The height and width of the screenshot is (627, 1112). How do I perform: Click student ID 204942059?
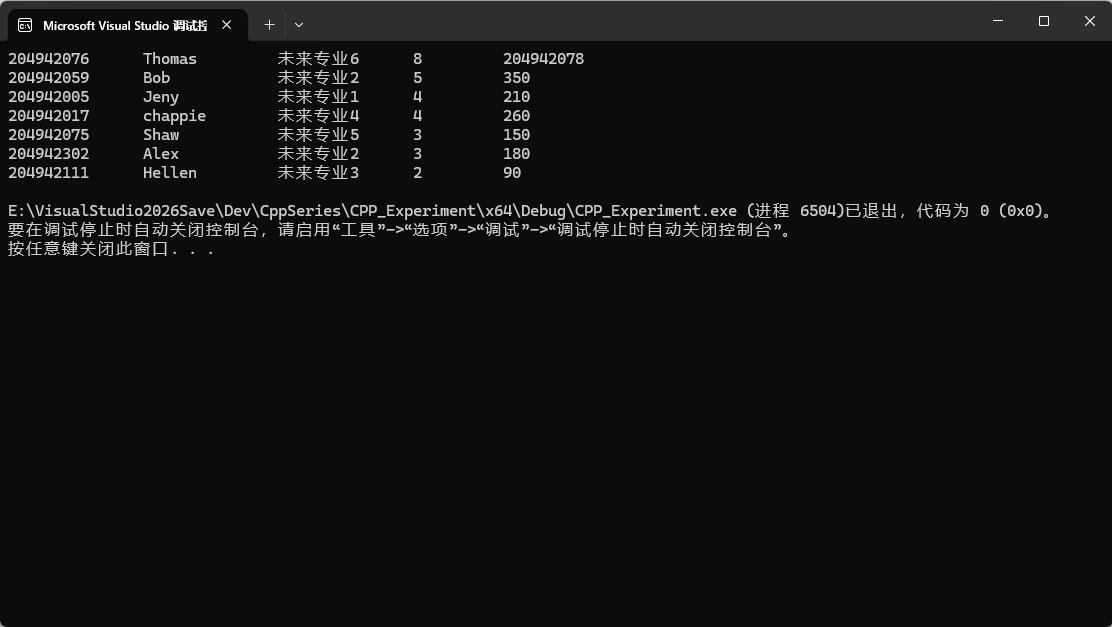pos(49,78)
